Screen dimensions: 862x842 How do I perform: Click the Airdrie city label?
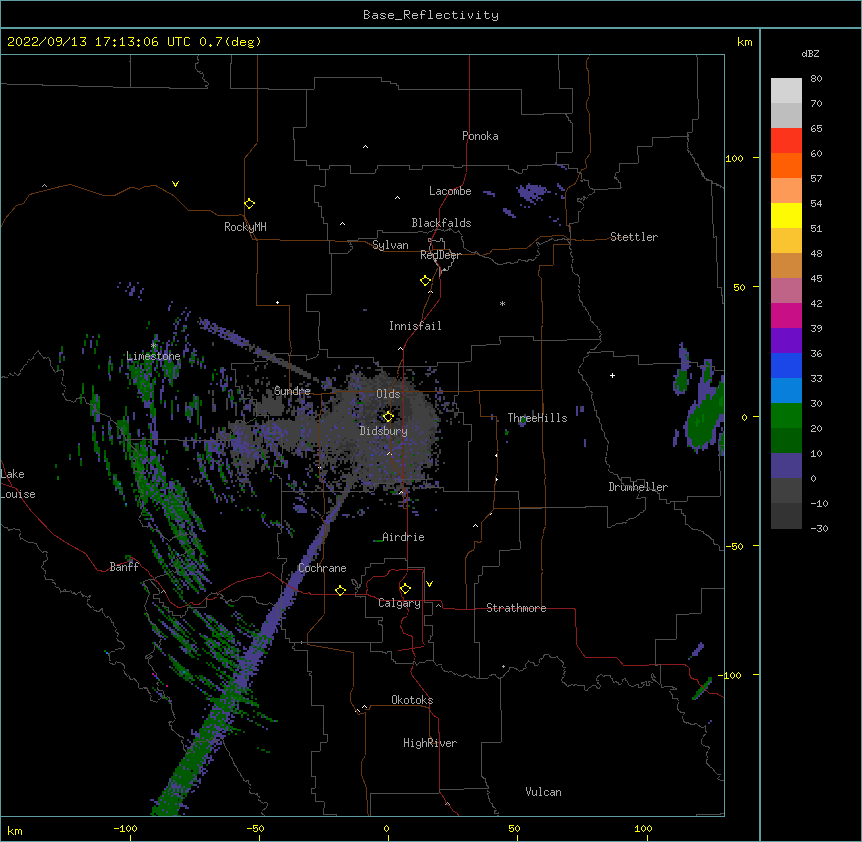point(403,537)
